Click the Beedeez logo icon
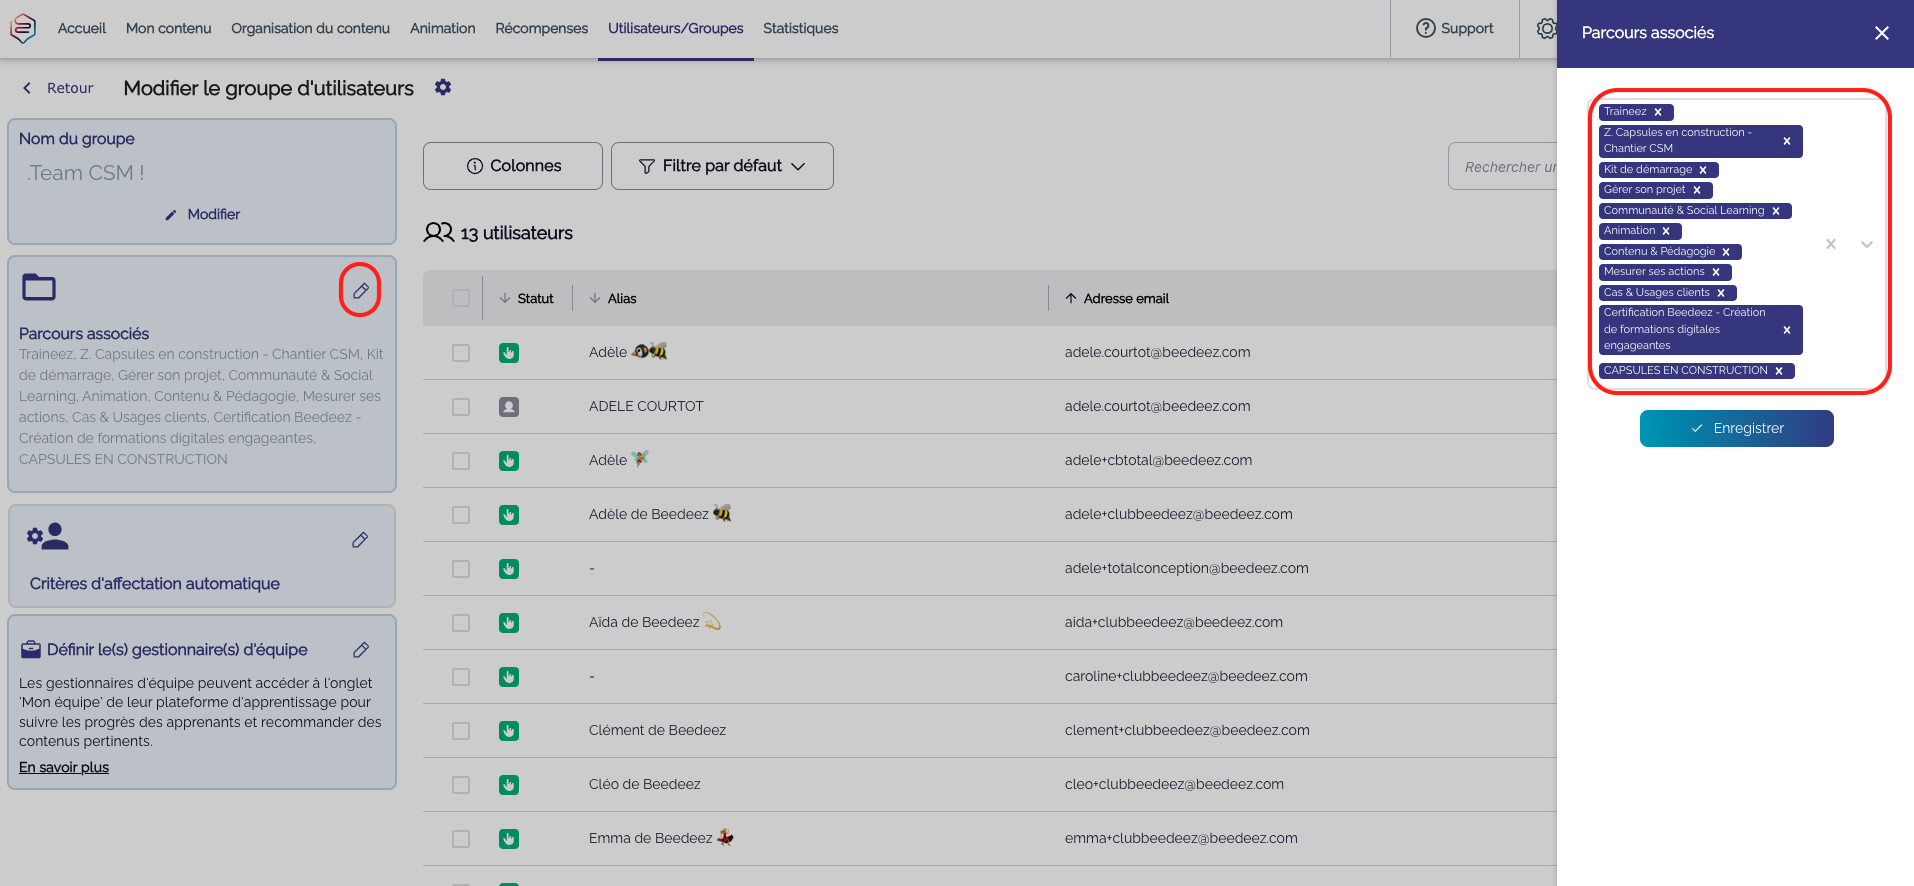Viewport: 1914px width, 886px height. tap(23, 28)
